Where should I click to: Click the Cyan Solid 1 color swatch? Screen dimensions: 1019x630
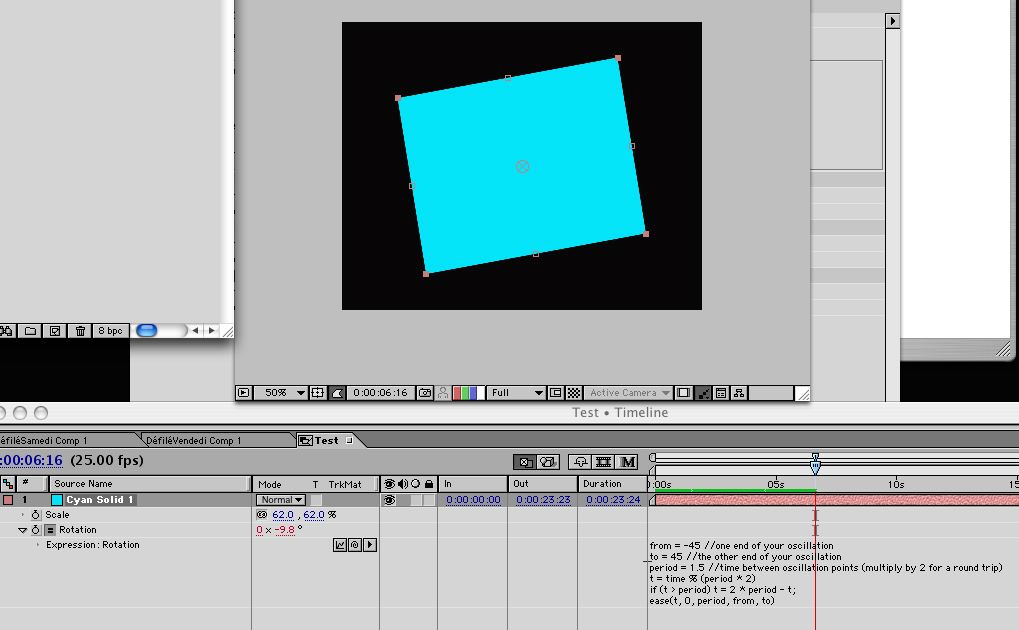57,500
